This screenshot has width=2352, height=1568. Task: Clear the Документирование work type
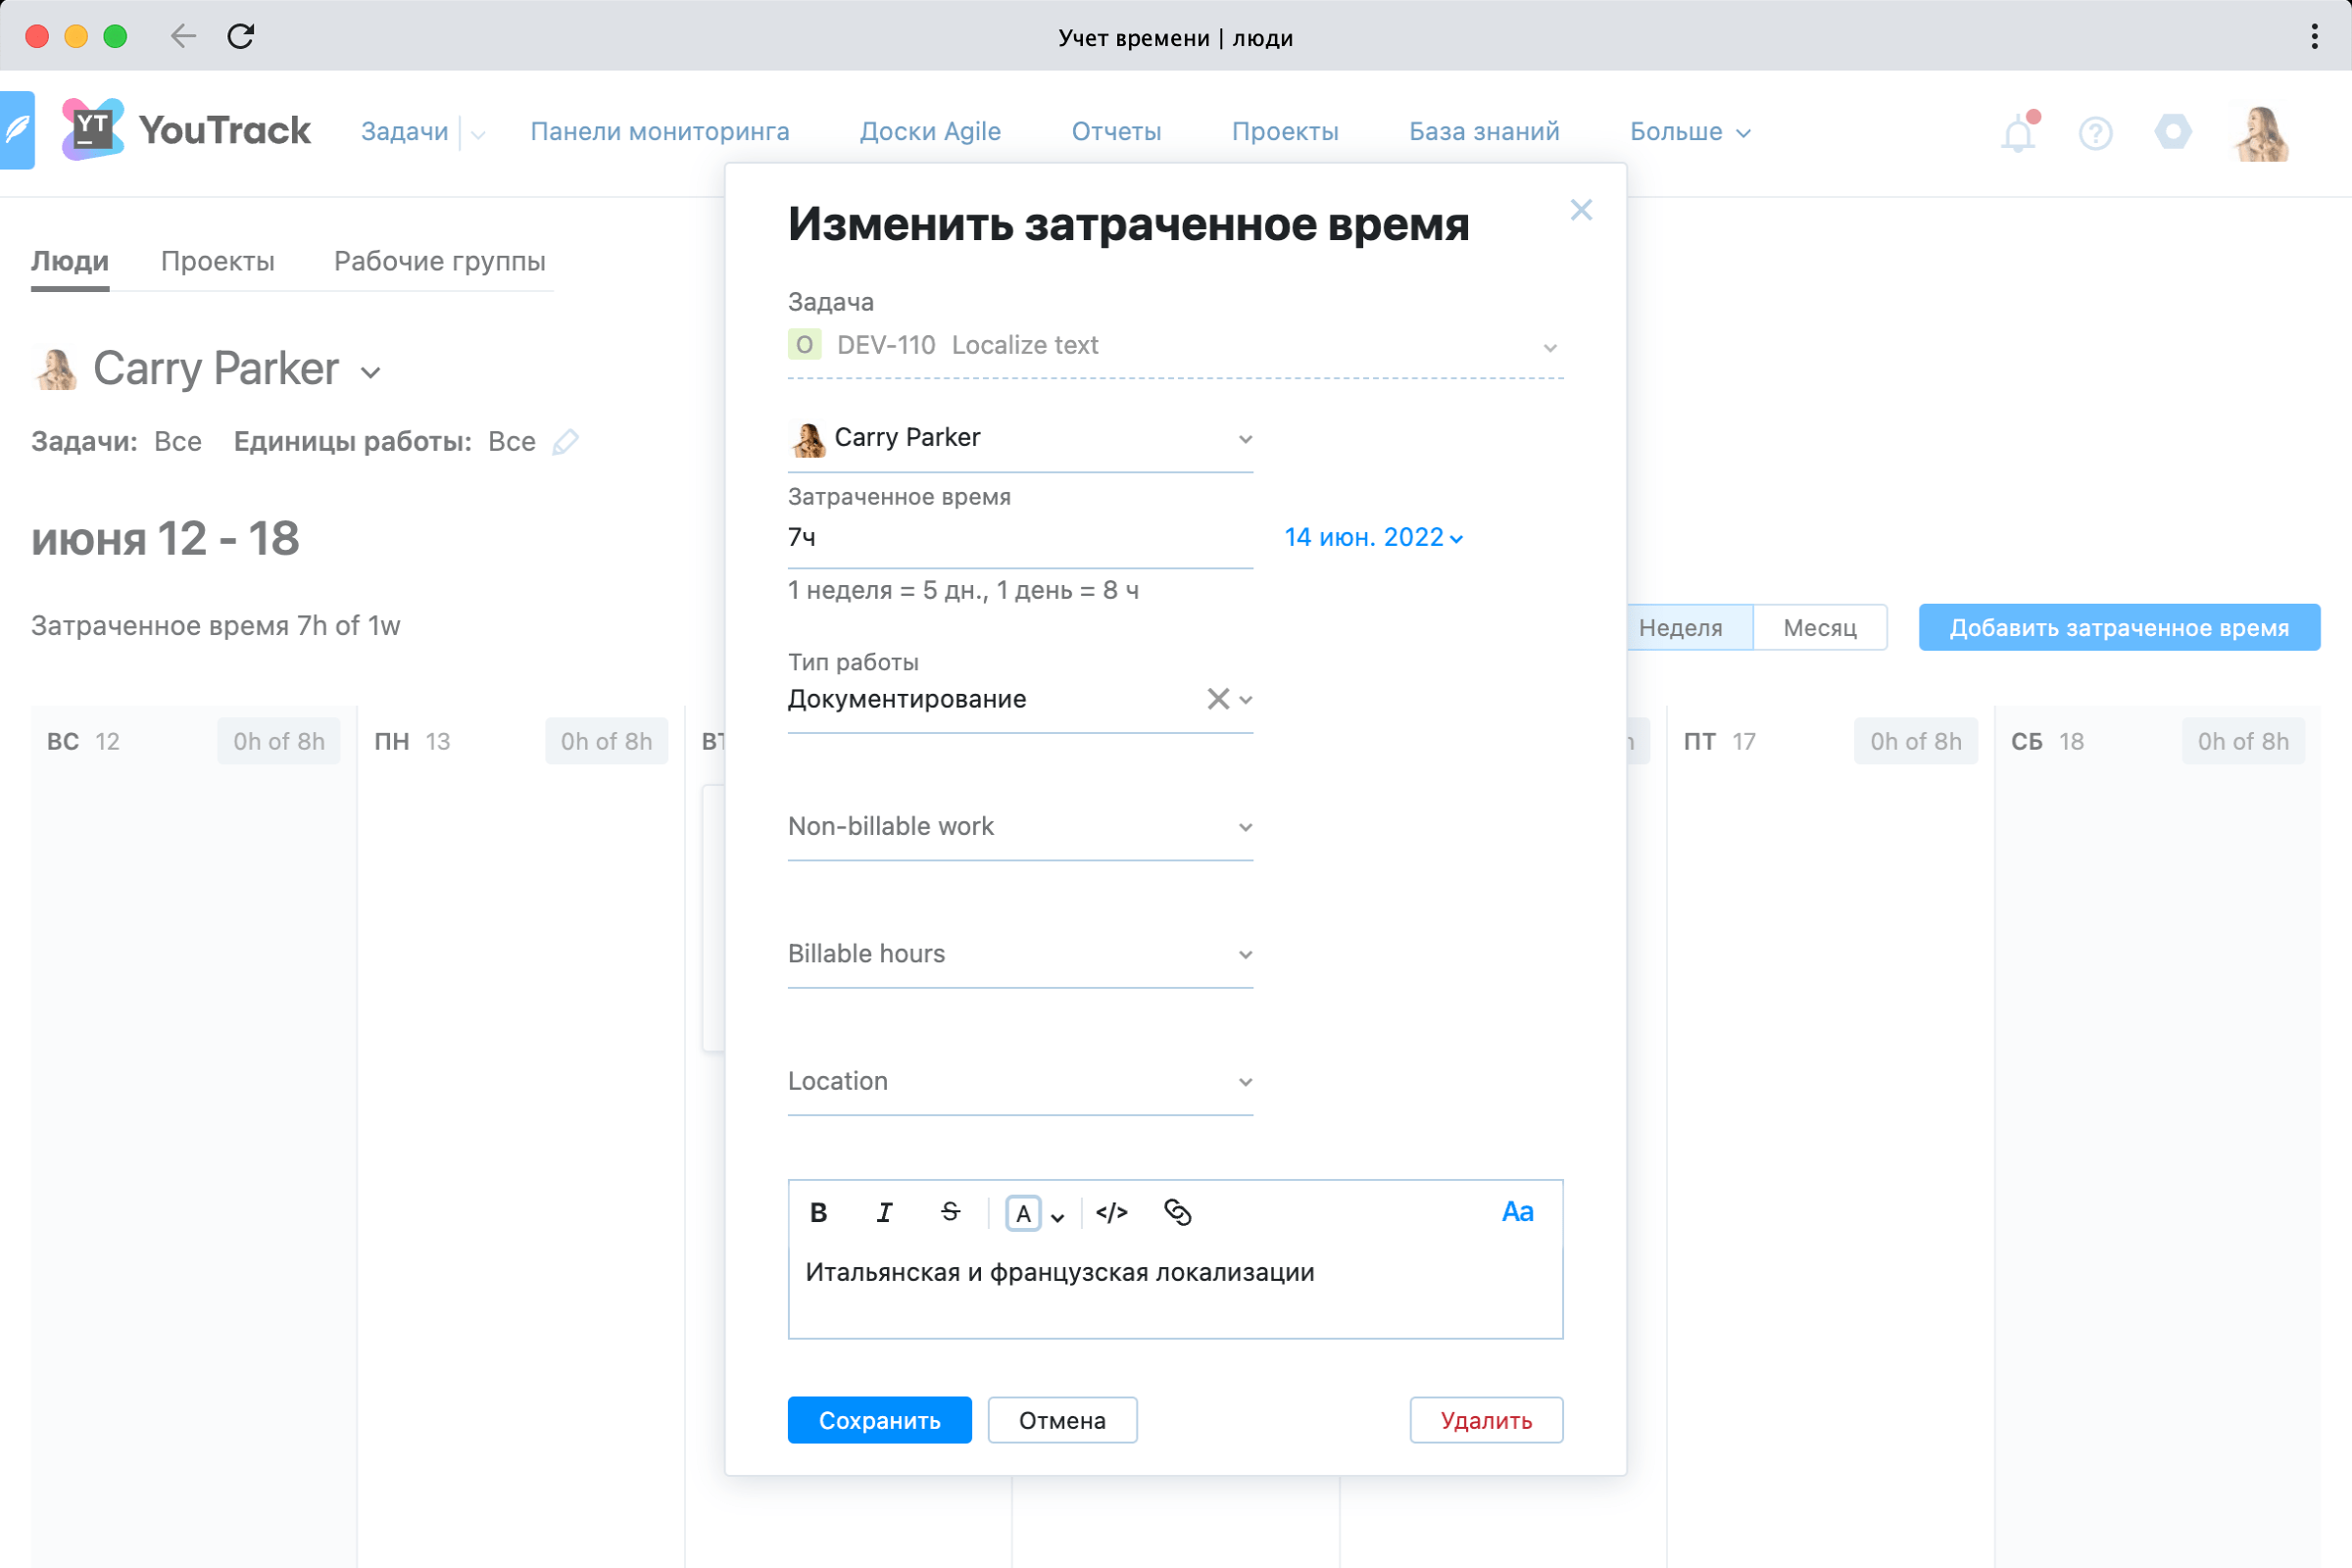click(1218, 699)
